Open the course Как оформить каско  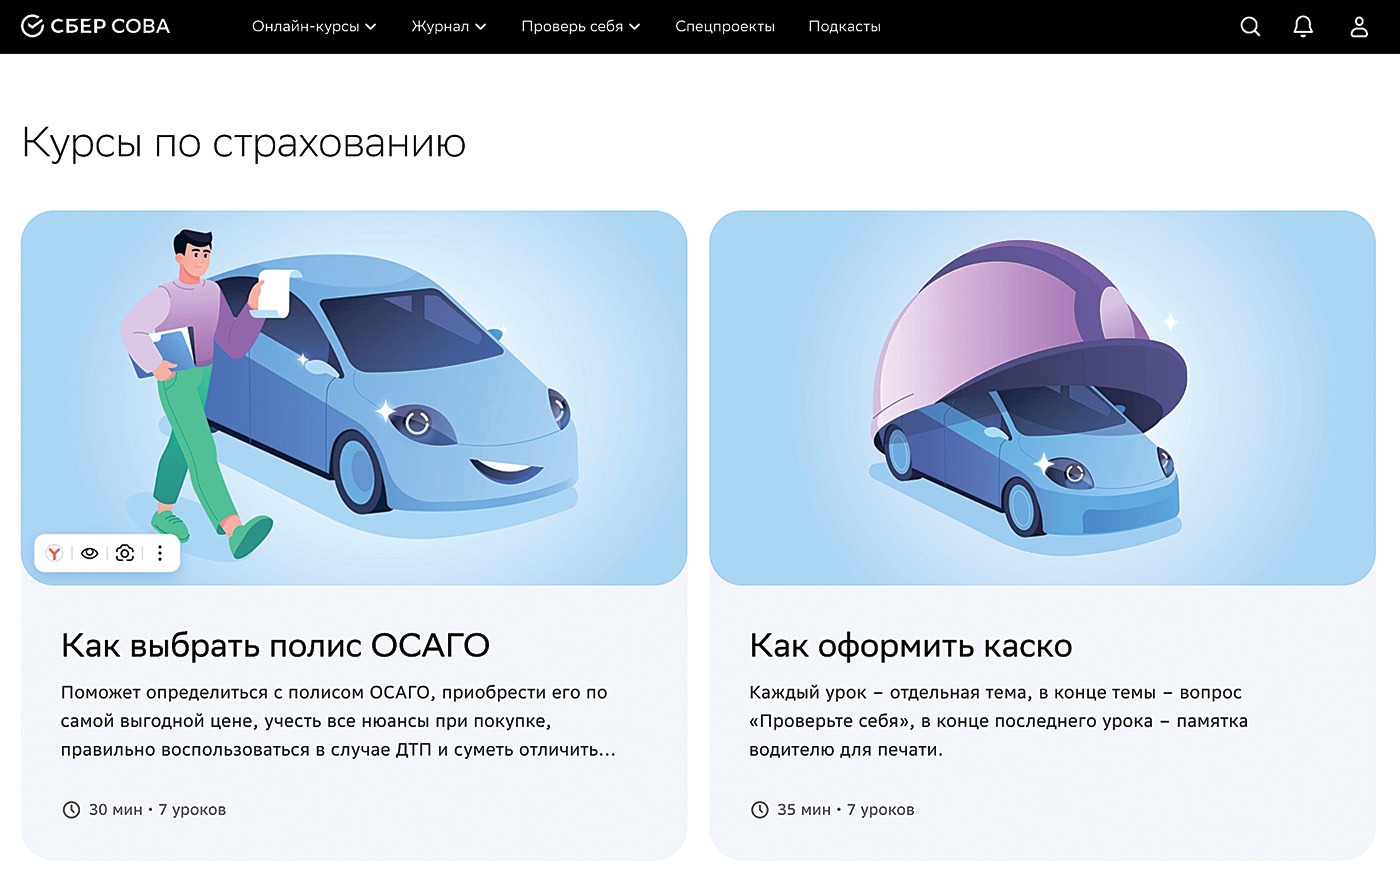(x=909, y=645)
